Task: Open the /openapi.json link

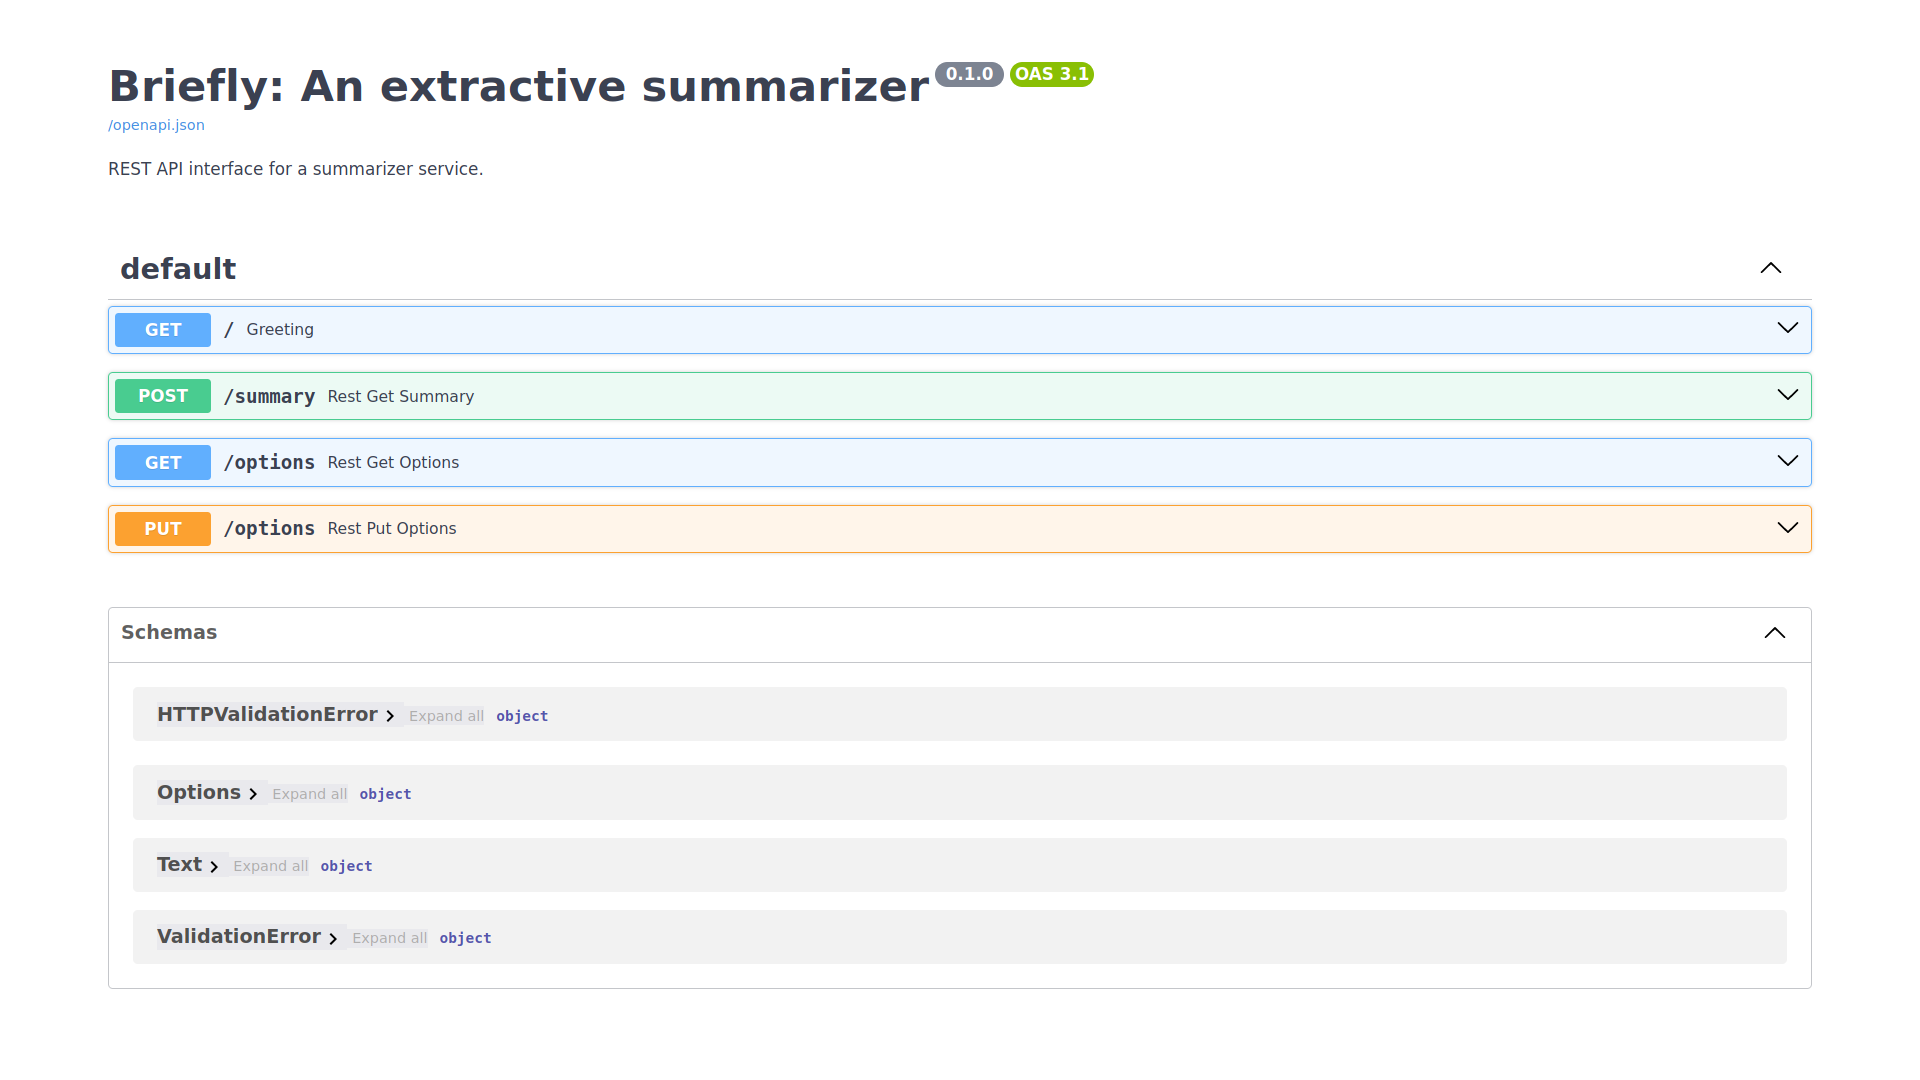Action: click(x=156, y=125)
